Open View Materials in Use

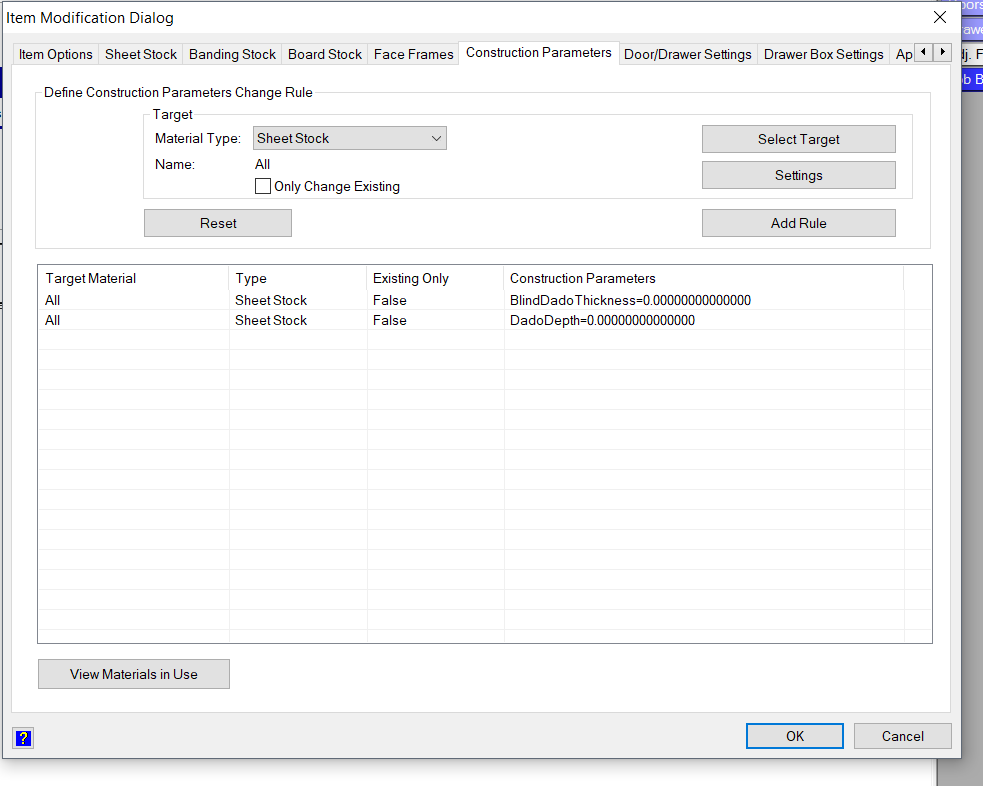click(x=134, y=674)
